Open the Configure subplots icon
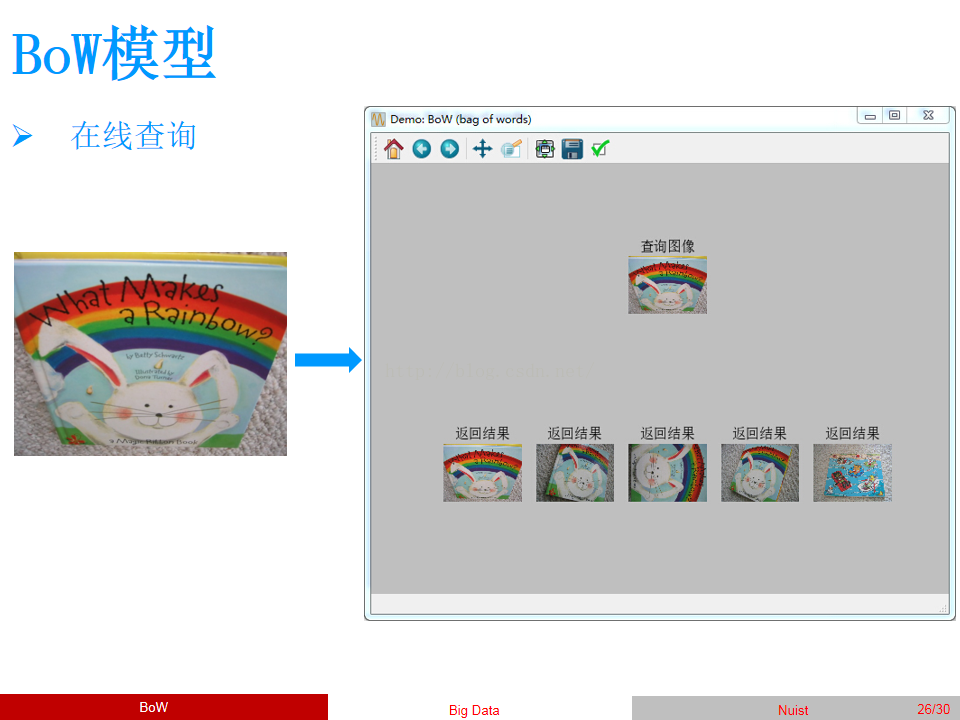 (x=544, y=149)
